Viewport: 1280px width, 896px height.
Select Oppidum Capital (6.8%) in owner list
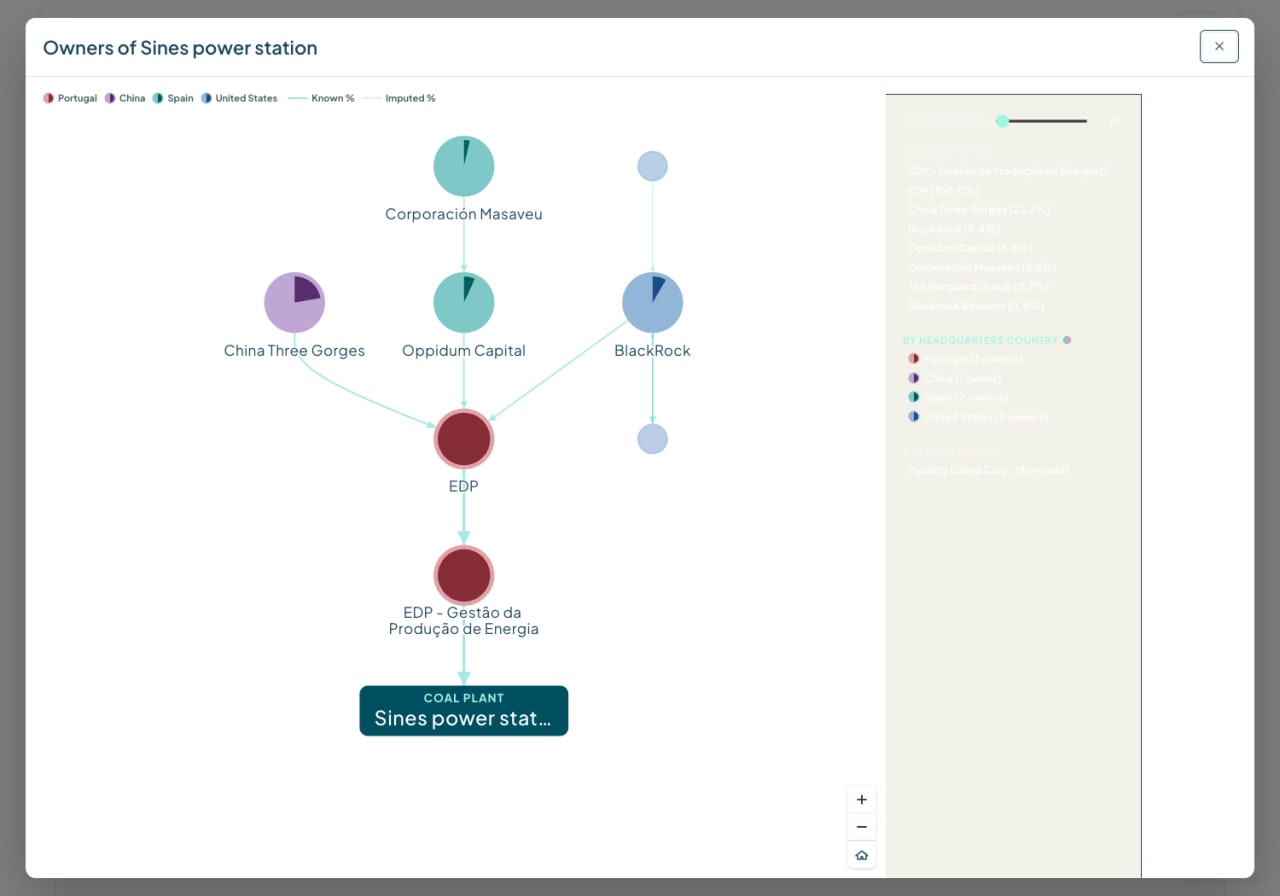970,248
